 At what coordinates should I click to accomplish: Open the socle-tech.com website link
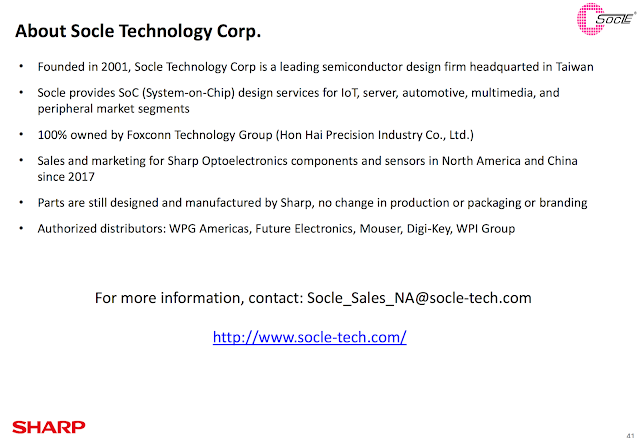point(309,337)
